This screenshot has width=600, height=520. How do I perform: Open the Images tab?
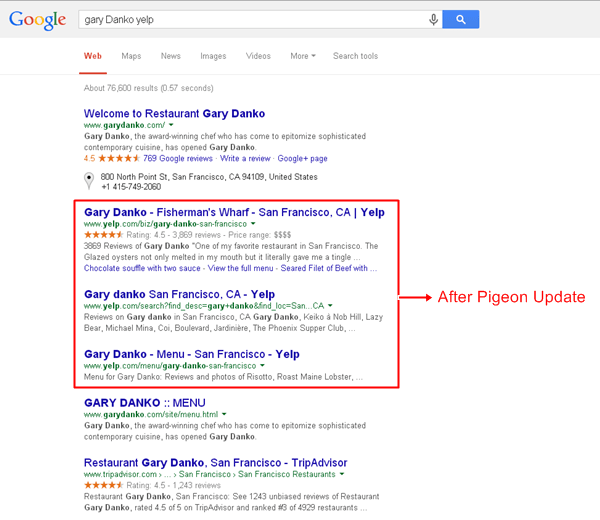(x=213, y=56)
